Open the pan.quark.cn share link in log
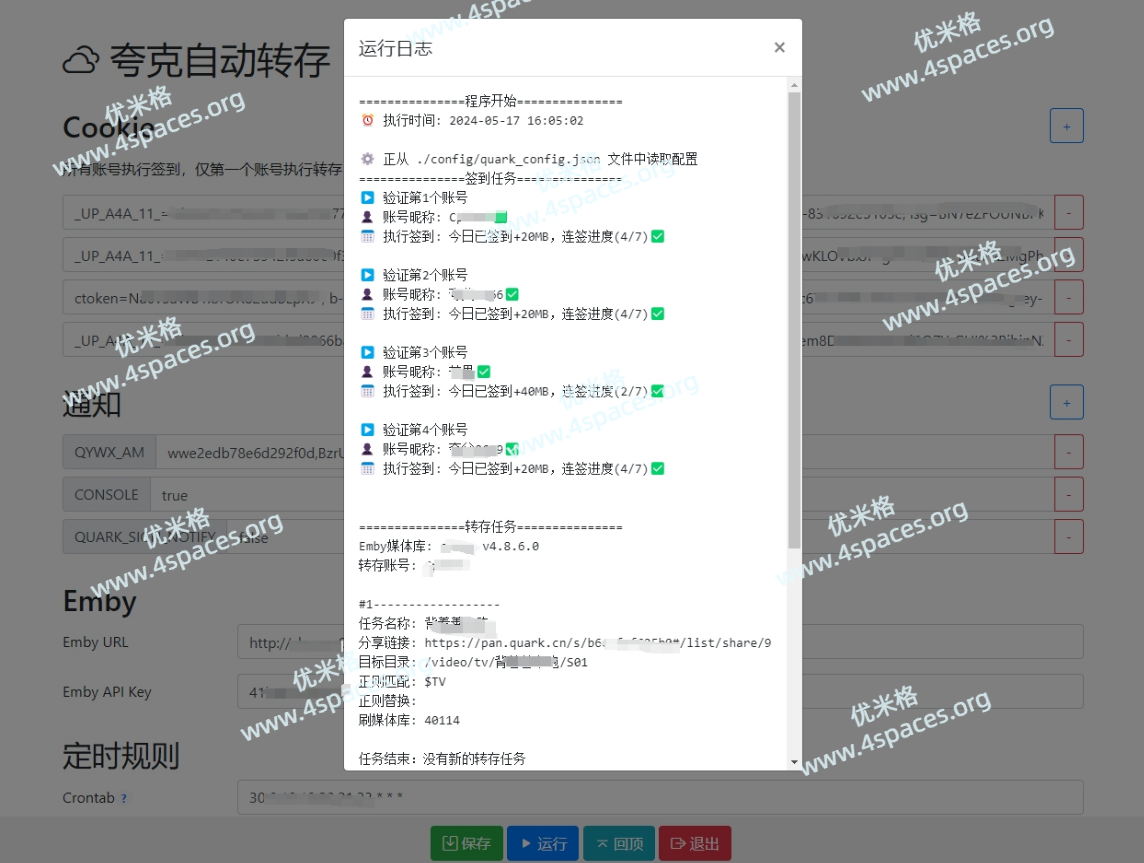 [x=597, y=643]
